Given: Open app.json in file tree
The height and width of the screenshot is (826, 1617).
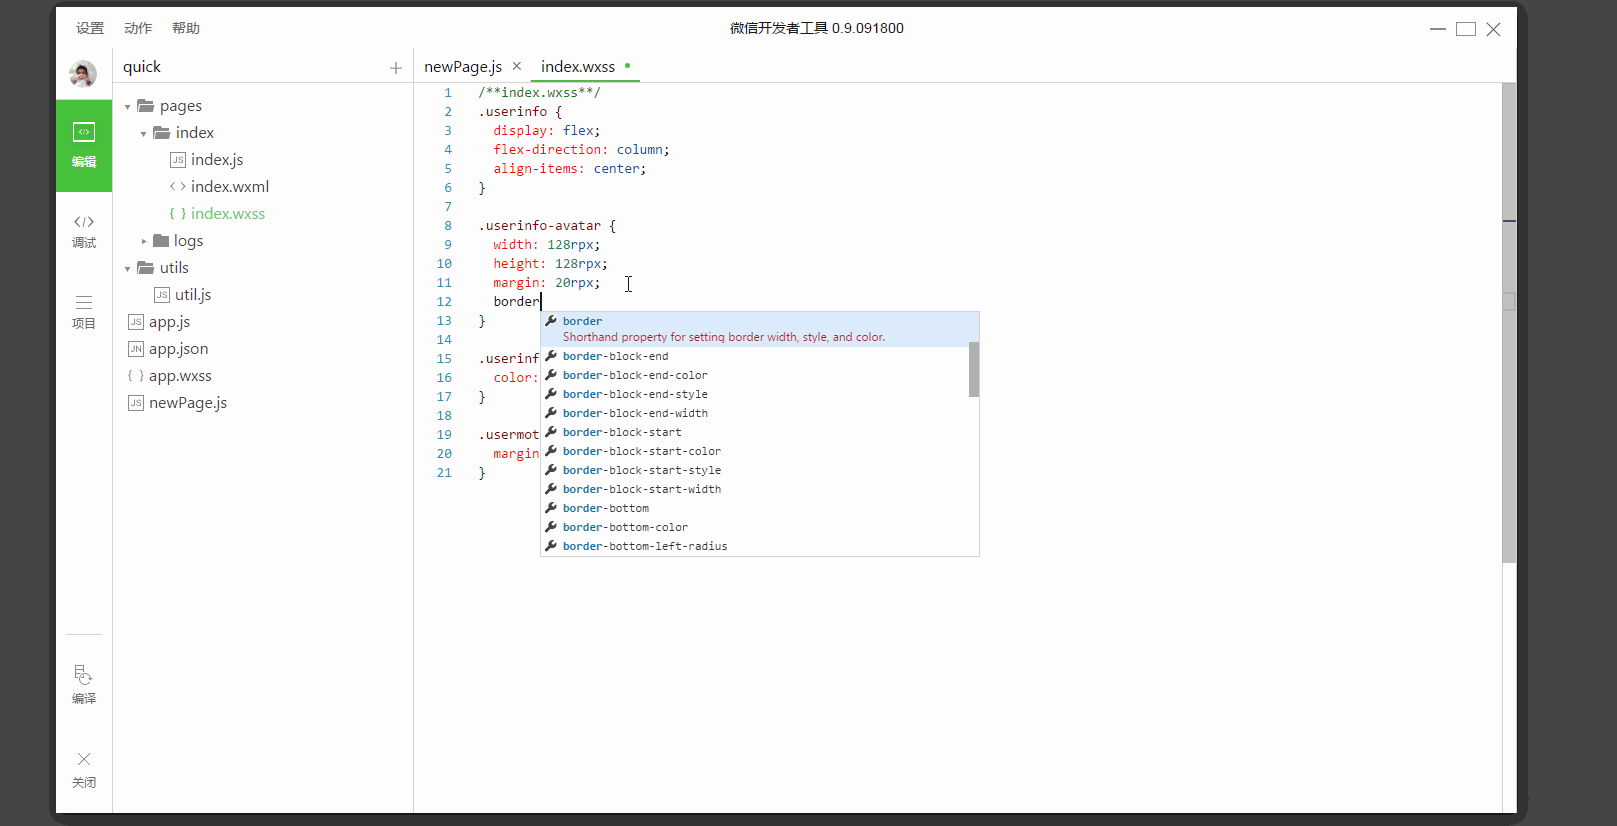Looking at the screenshot, I should (178, 349).
